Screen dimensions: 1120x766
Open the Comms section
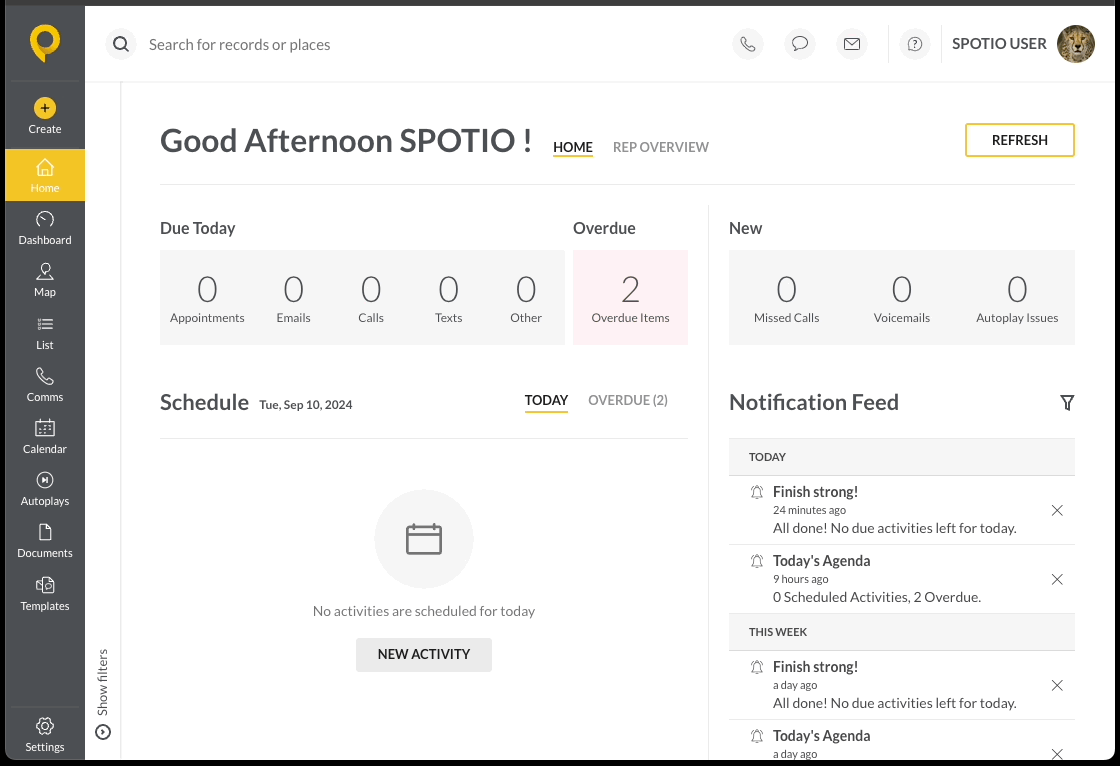[x=44, y=385]
